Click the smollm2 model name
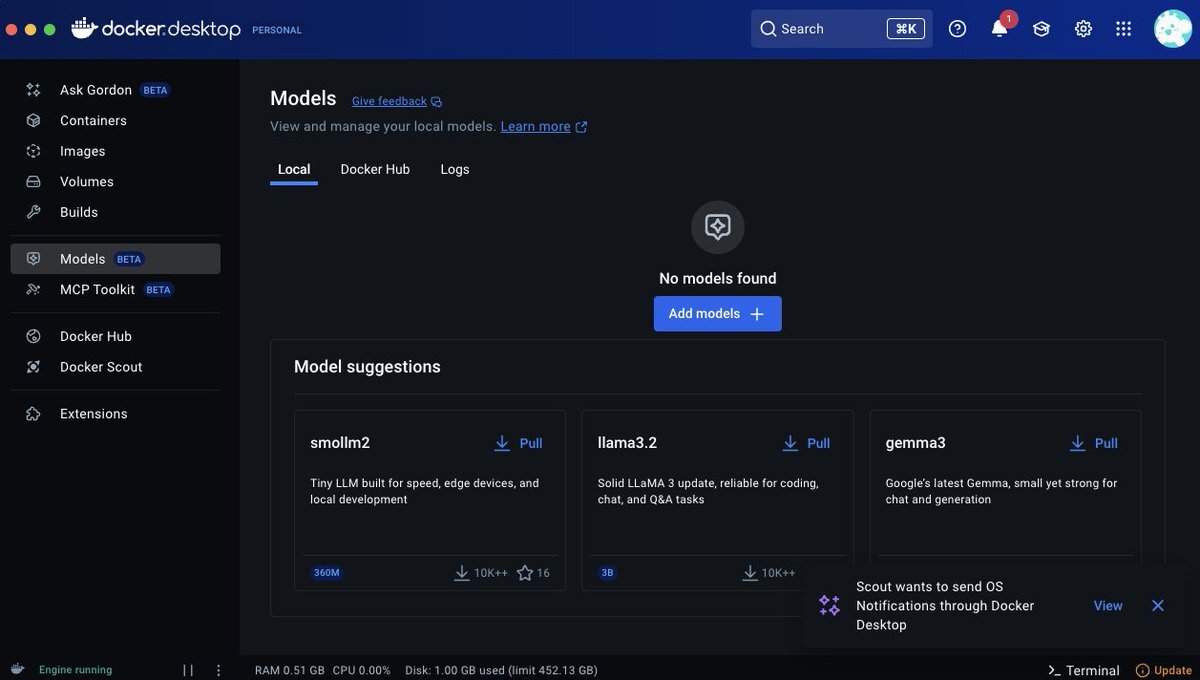 (340, 443)
